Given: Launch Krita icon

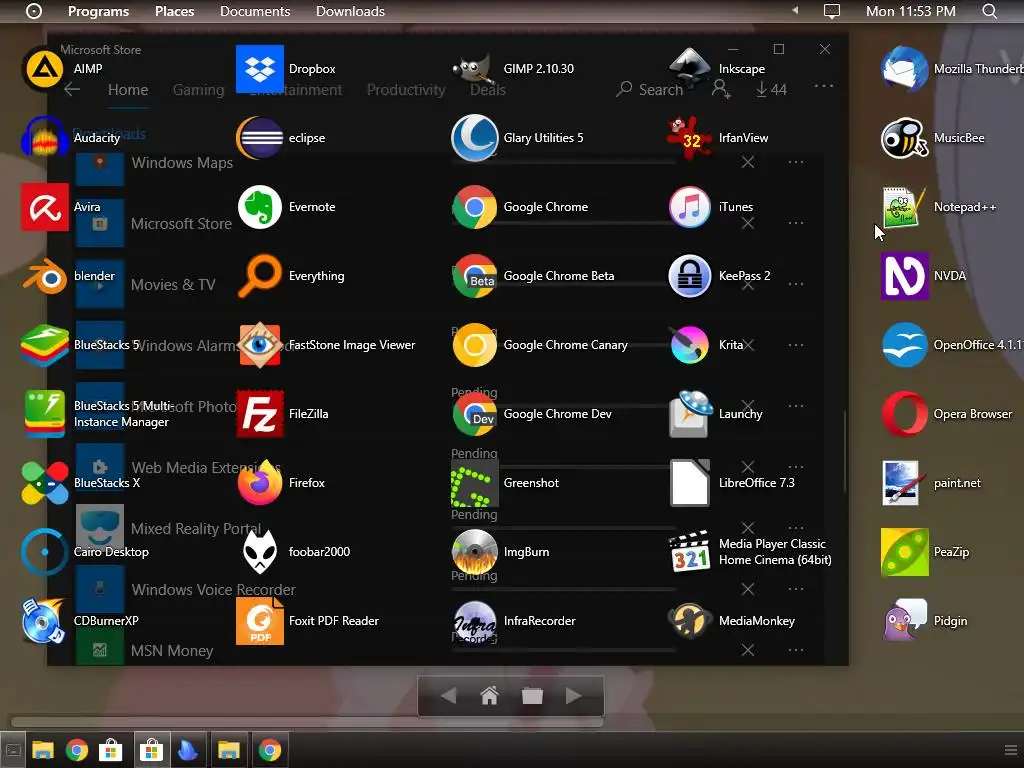Looking at the screenshot, I should [x=690, y=345].
